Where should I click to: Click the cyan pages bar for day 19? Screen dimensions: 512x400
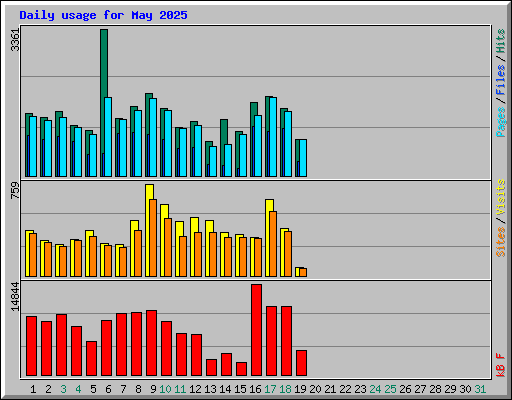click(303, 158)
